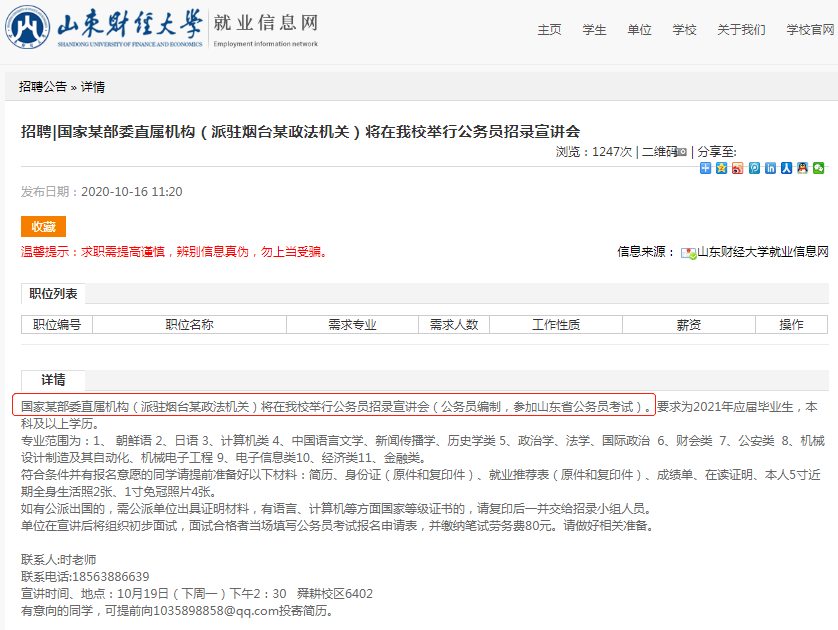
Task: Click the 详情 breadcrumb text
Action: click(92, 87)
